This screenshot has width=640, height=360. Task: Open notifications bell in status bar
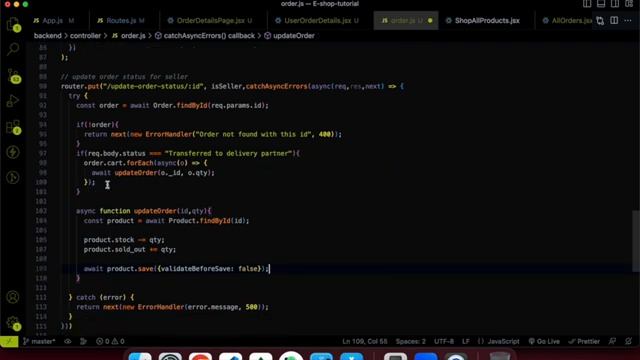coord(629,342)
